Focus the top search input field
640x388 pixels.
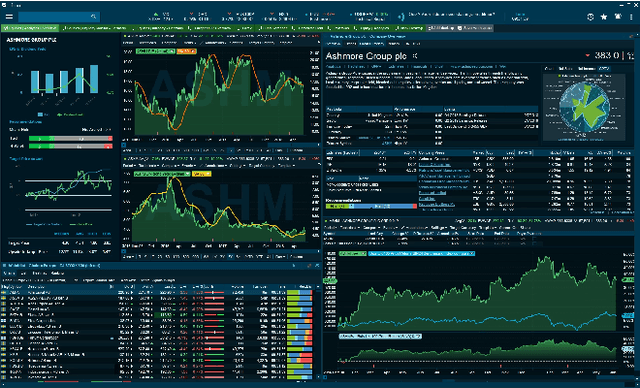59,17
